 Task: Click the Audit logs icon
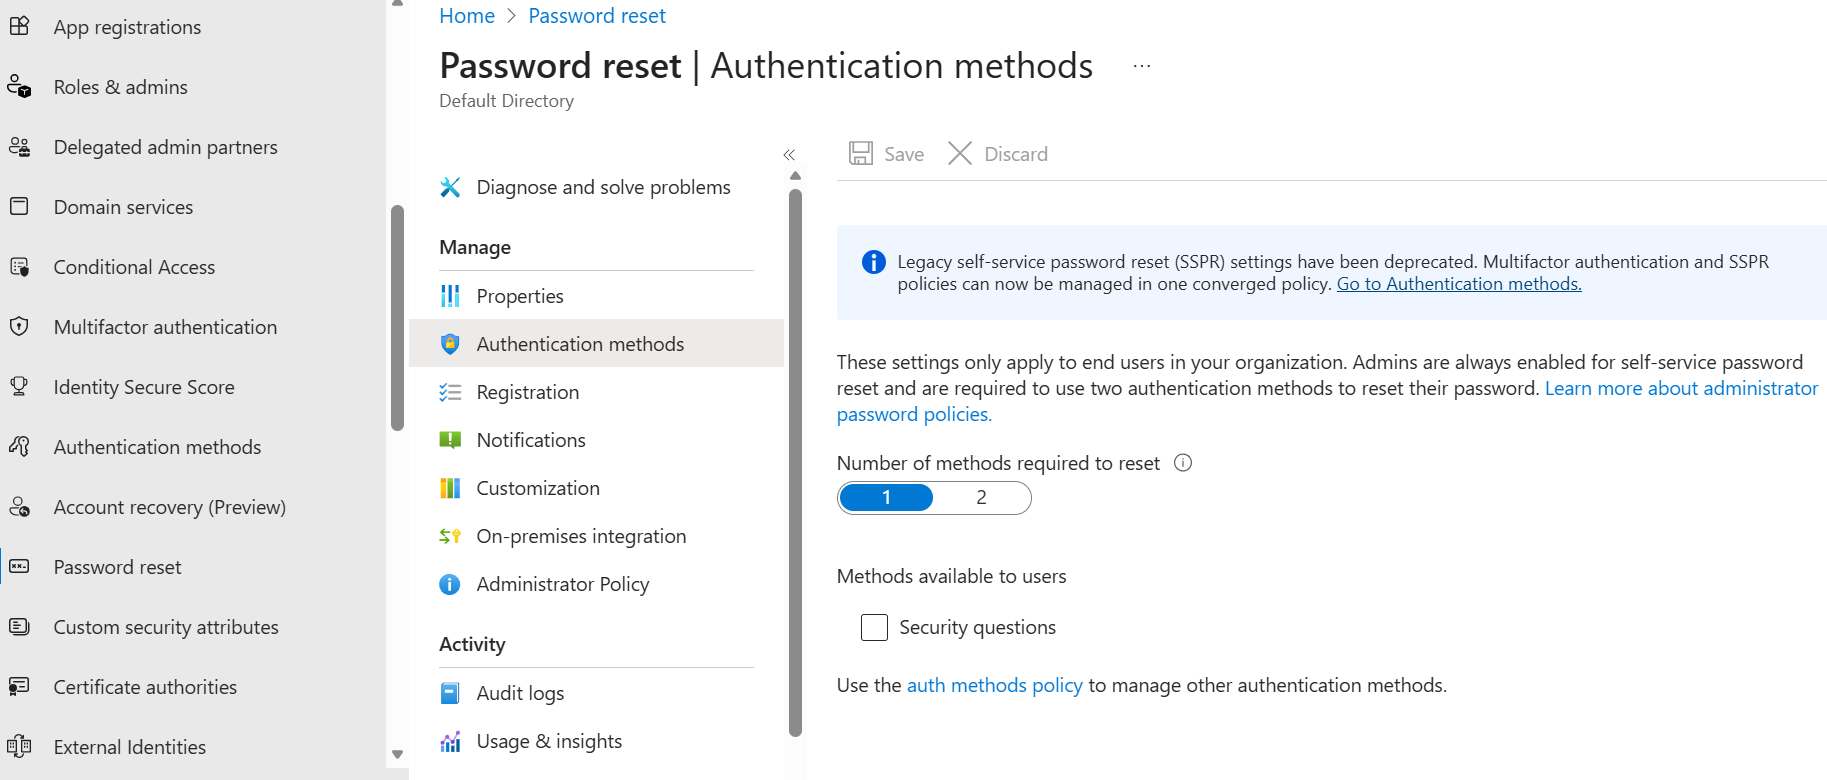pos(450,693)
